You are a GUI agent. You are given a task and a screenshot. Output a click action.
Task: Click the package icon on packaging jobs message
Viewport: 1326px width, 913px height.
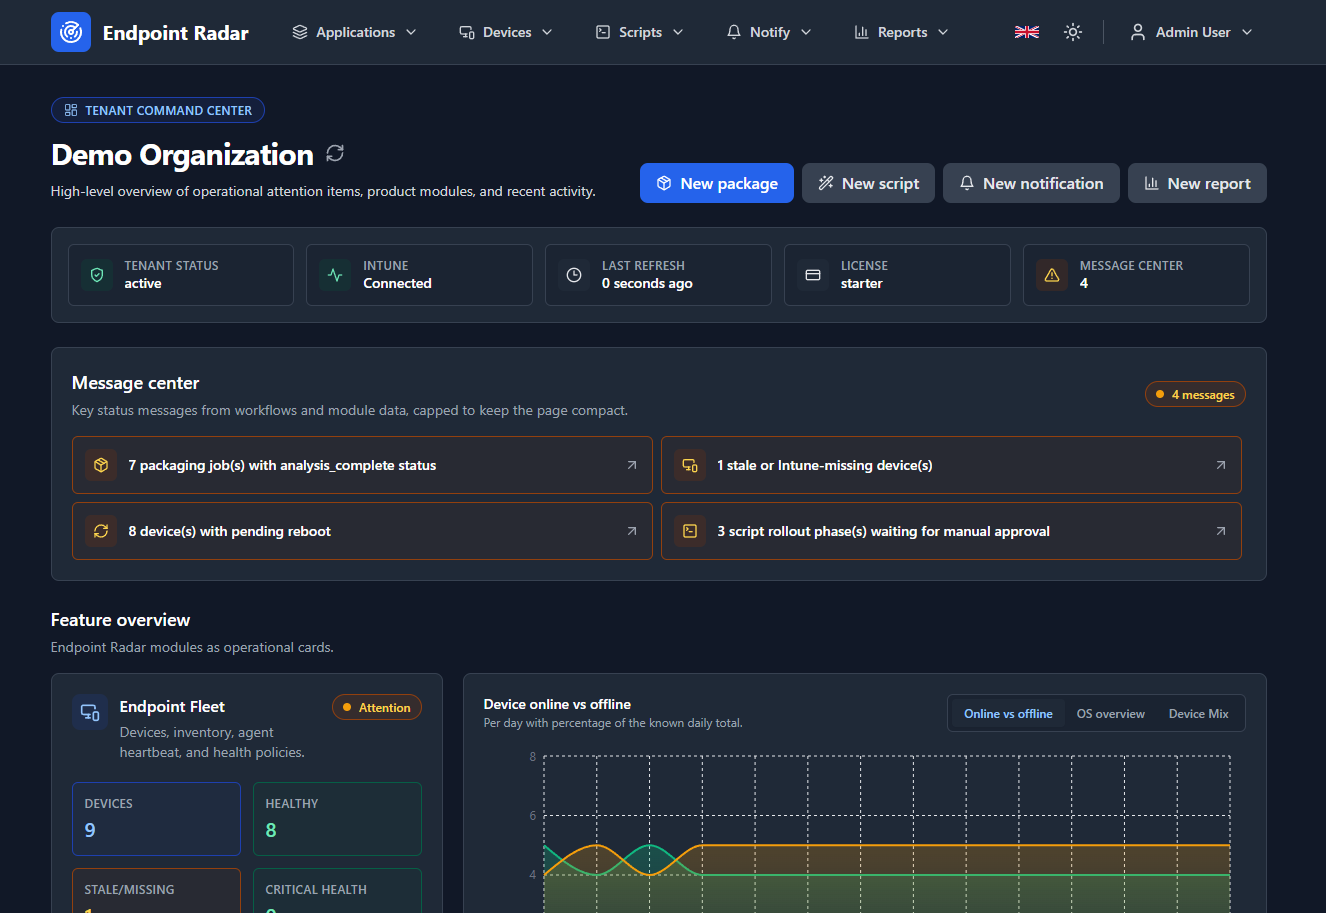(101, 465)
